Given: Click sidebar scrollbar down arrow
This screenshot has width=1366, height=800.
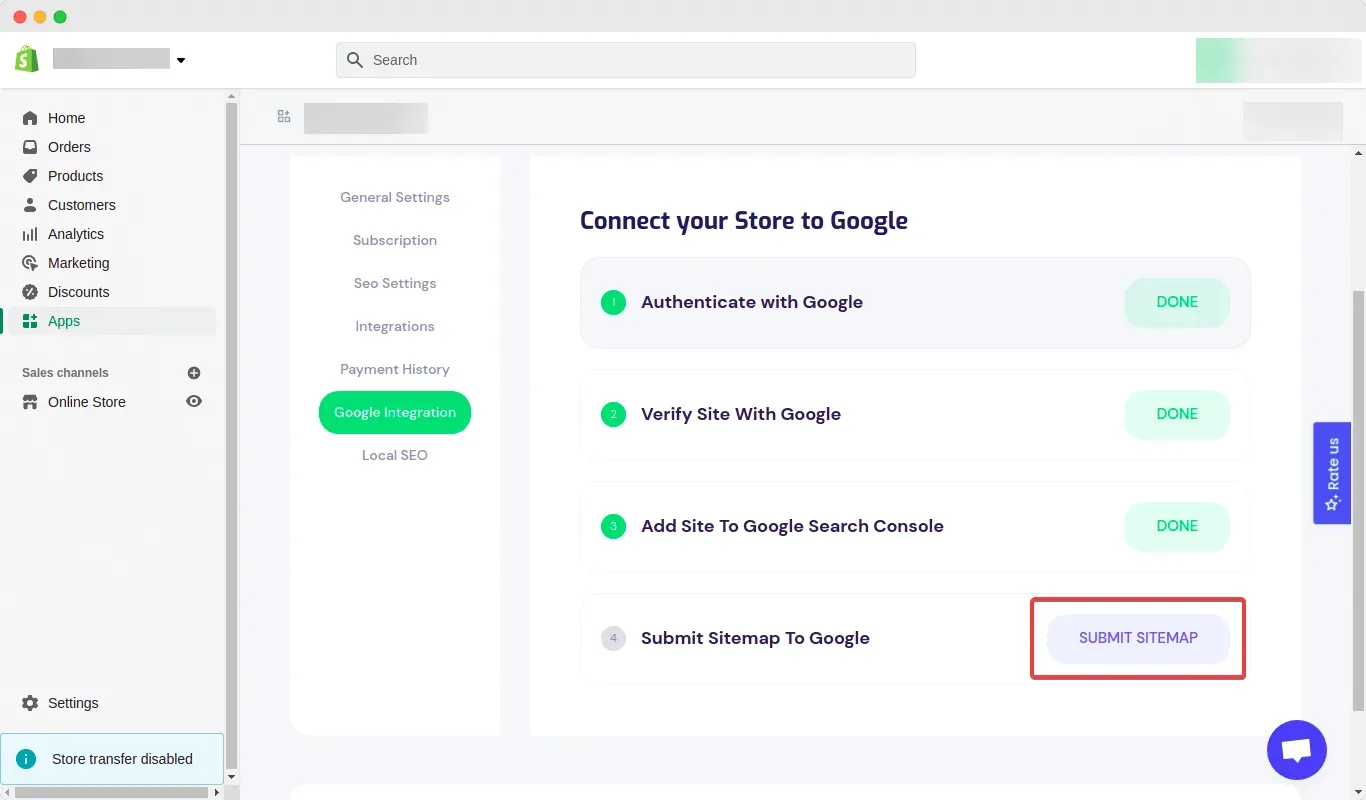Looking at the screenshot, I should click(232, 777).
